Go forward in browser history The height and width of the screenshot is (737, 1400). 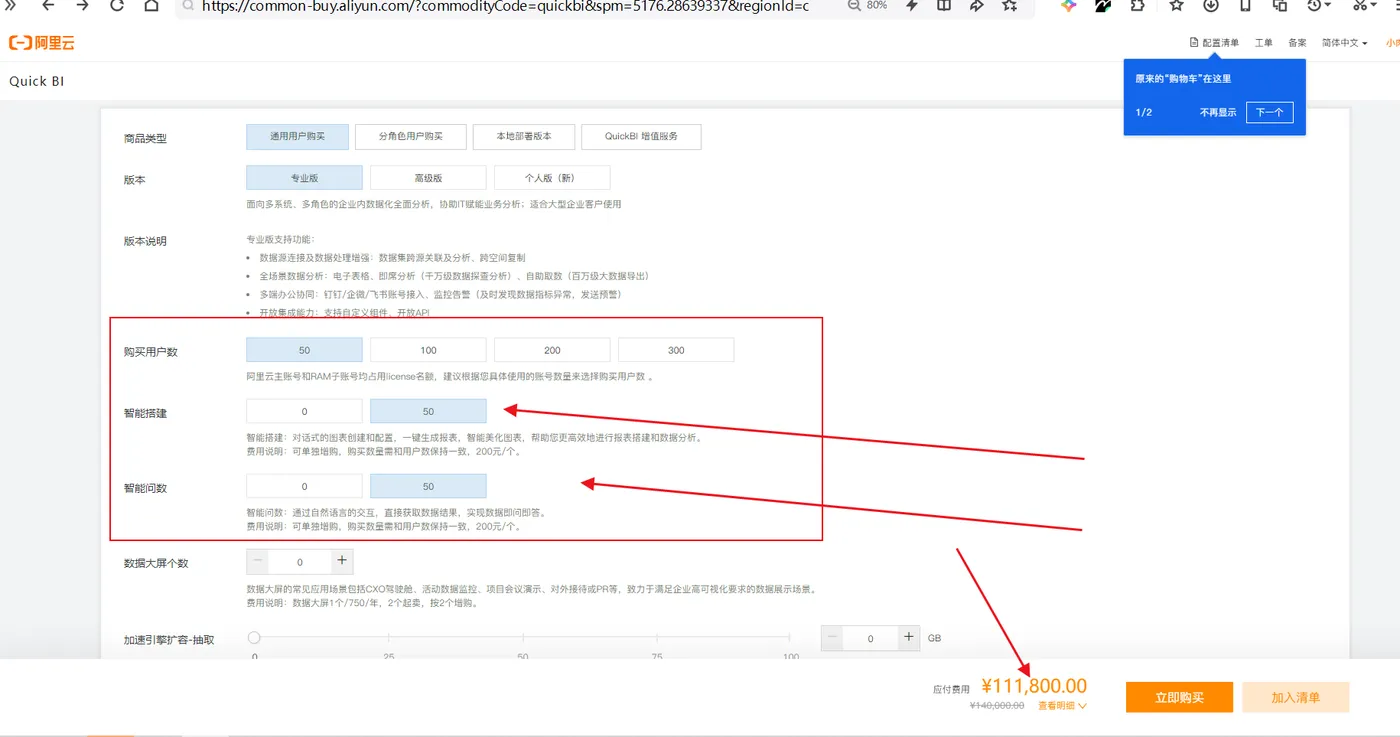tap(83, 5)
